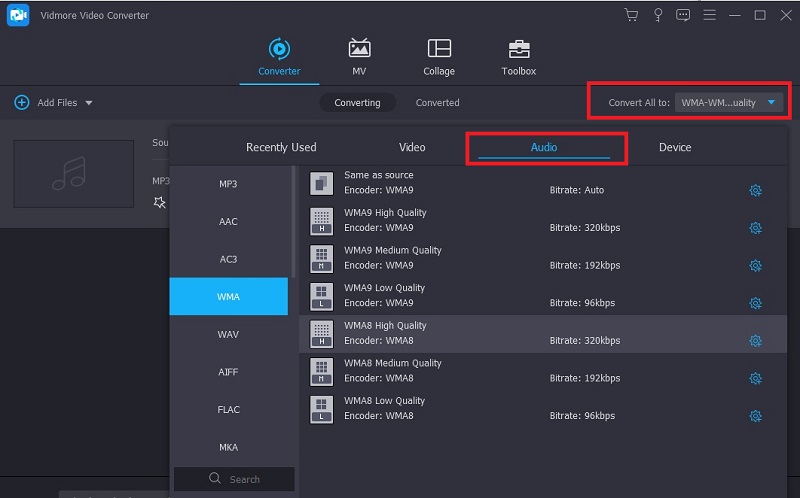Show the Converted list
The width and height of the screenshot is (800, 498).
click(x=437, y=103)
